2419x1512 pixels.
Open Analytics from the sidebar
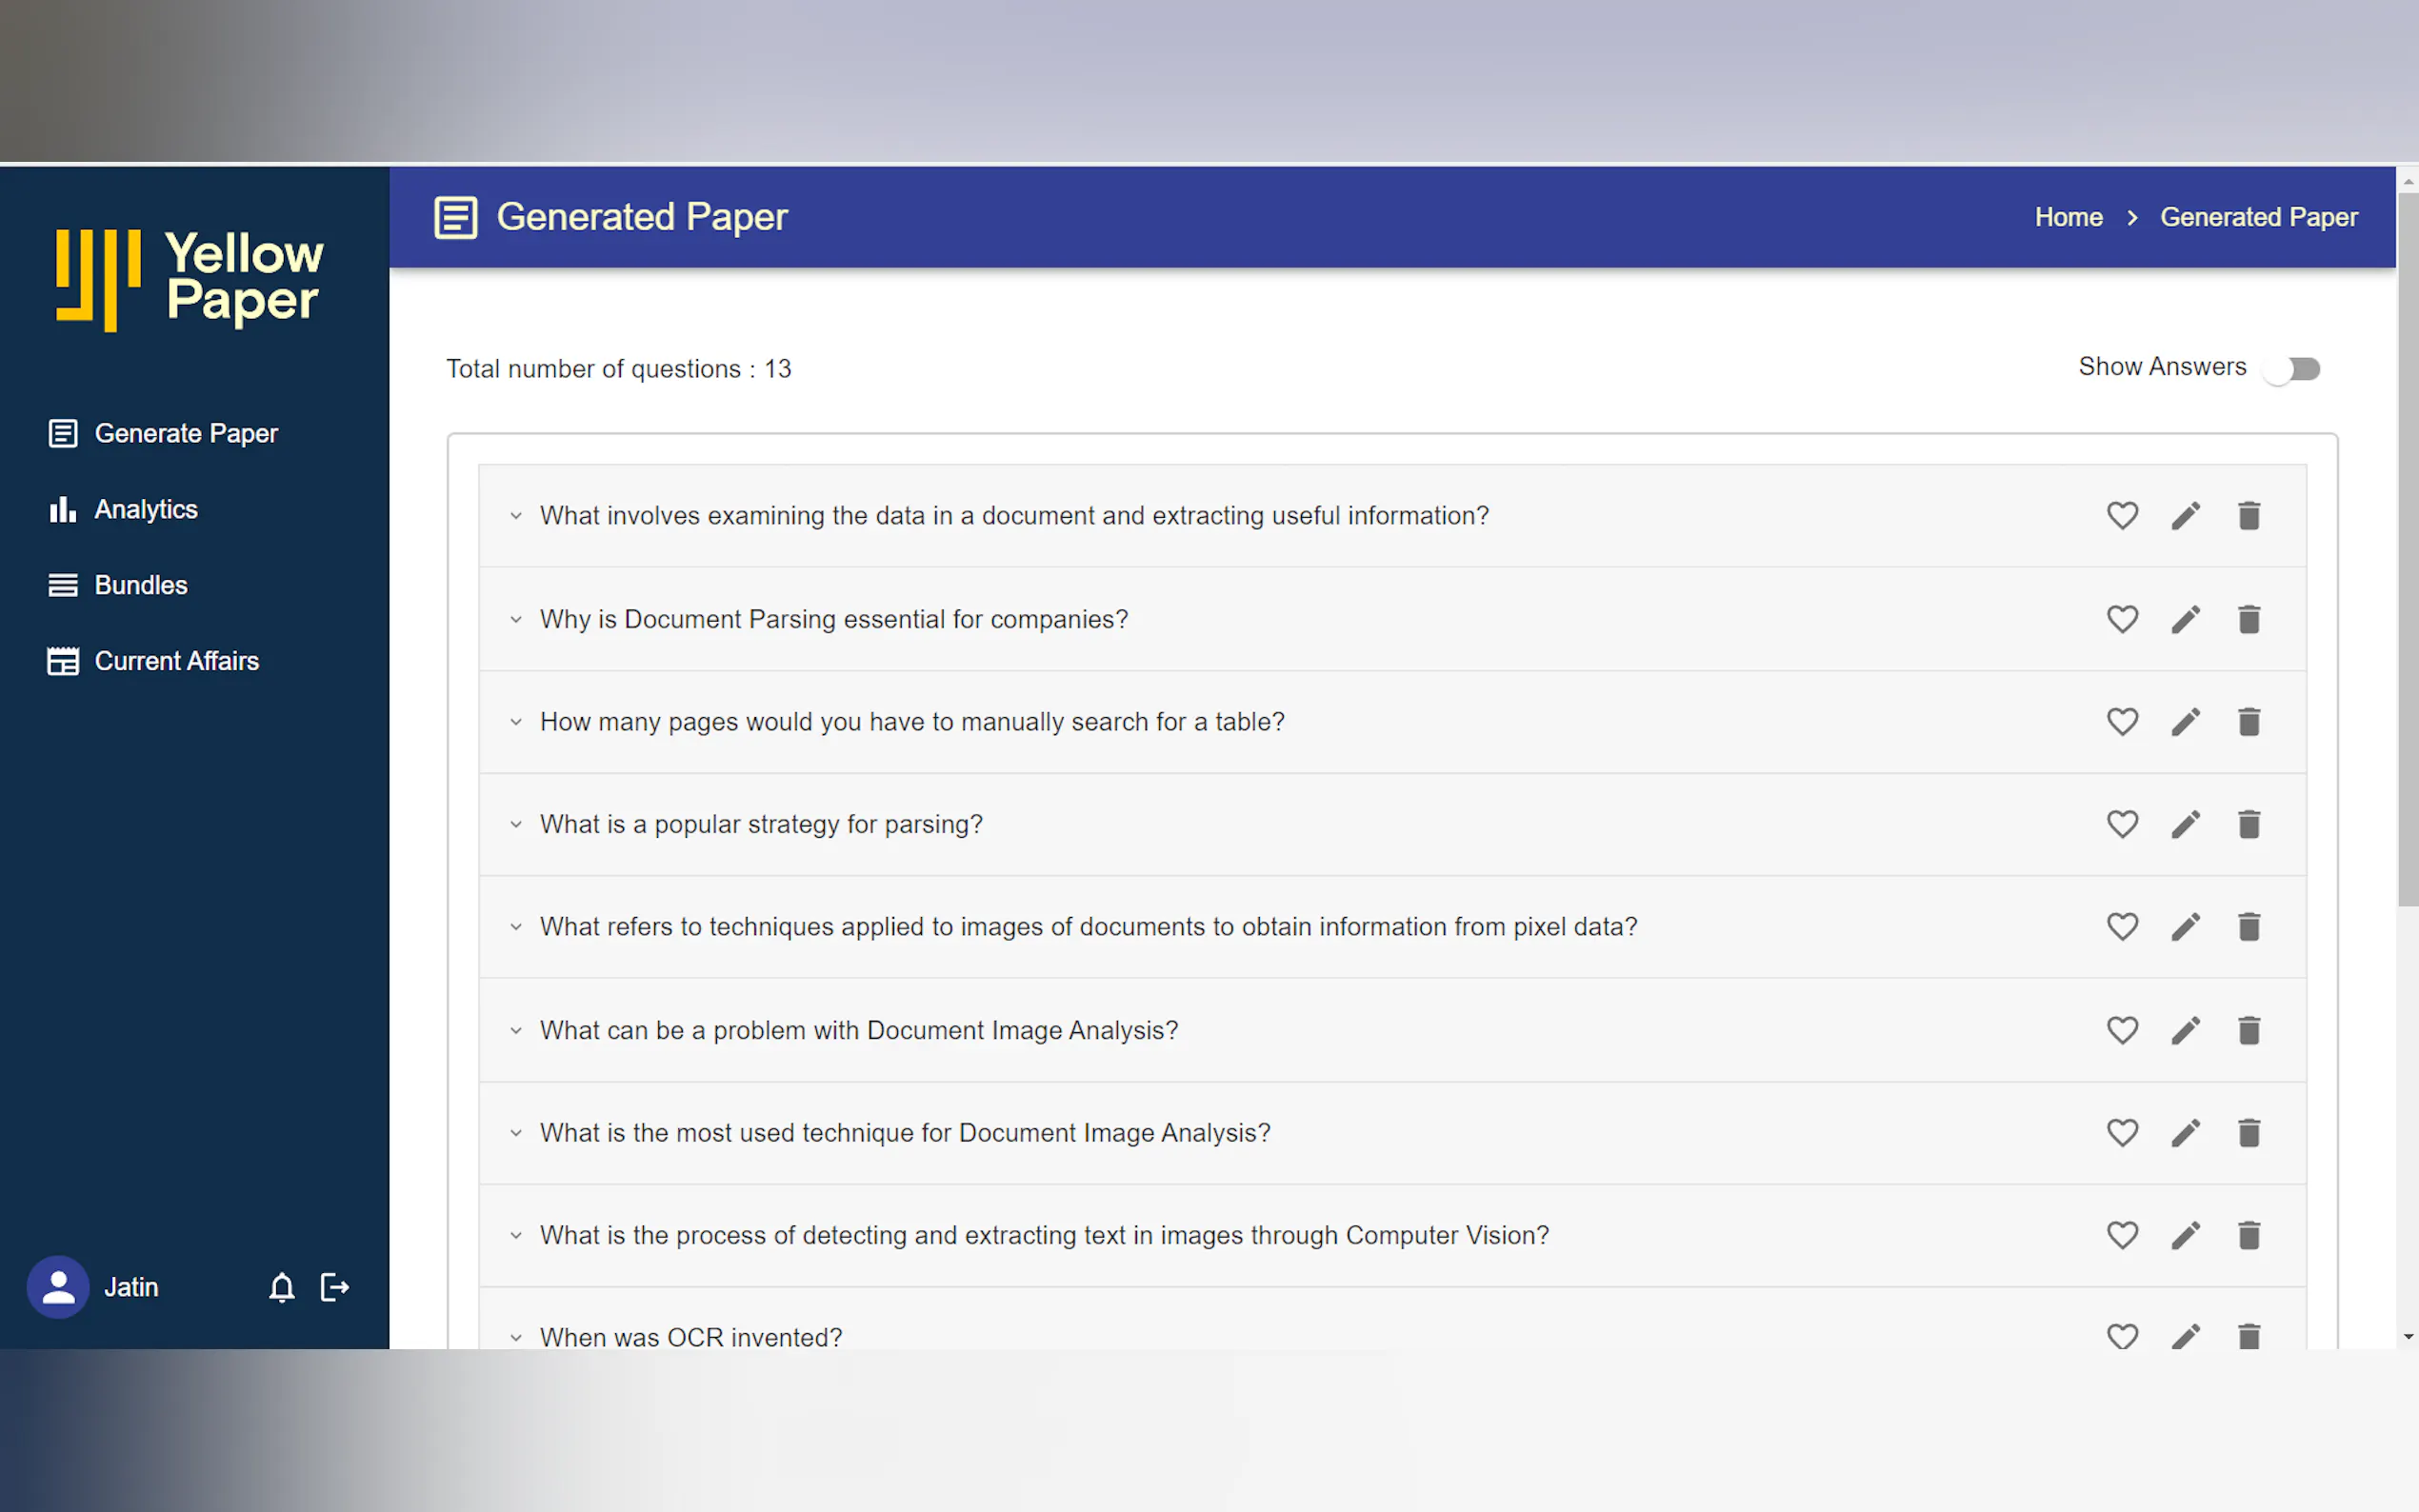tap(145, 509)
